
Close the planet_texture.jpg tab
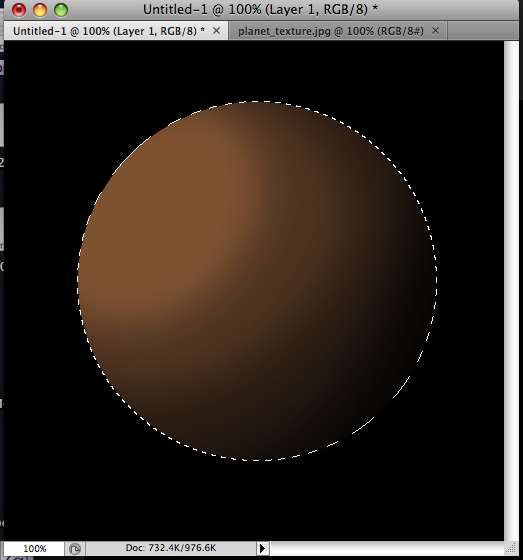pos(435,31)
